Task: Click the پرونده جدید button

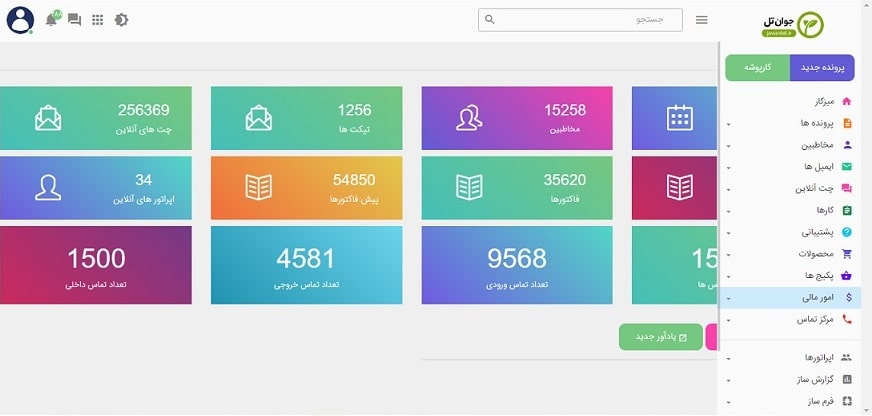Action: pos(822,68)
